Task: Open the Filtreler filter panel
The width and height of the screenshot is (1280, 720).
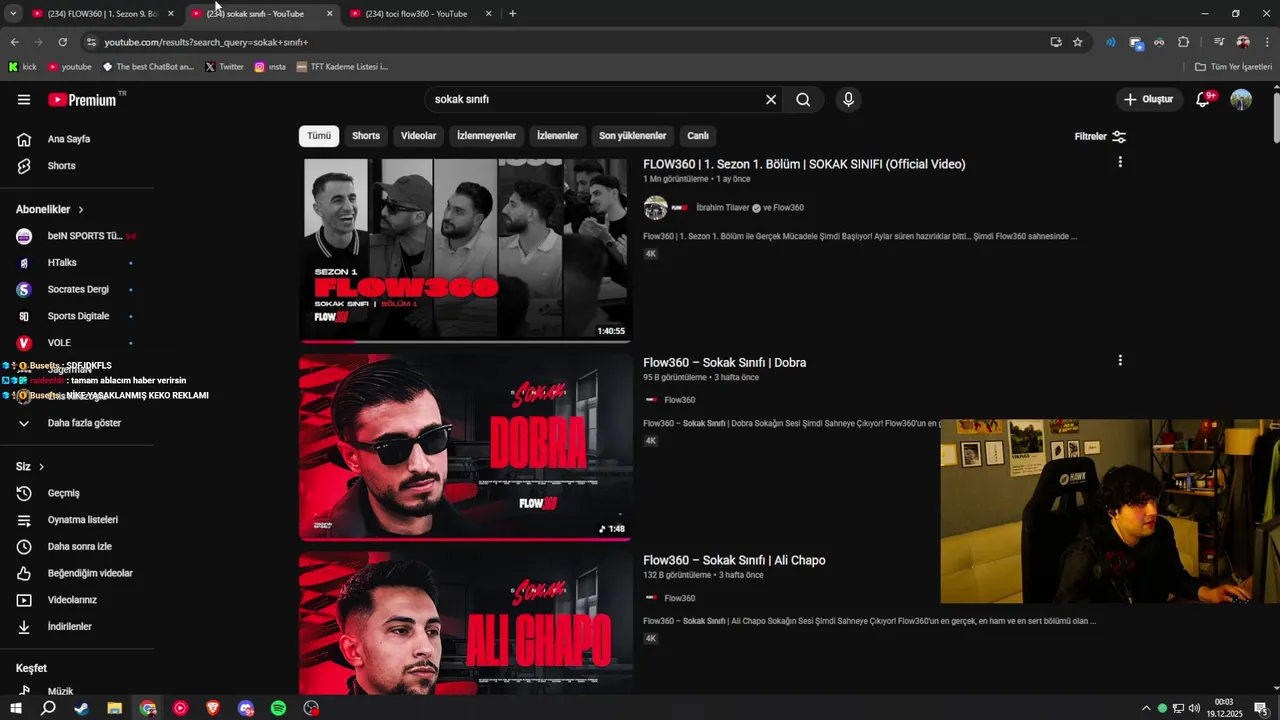Action: click(1100, 136)
